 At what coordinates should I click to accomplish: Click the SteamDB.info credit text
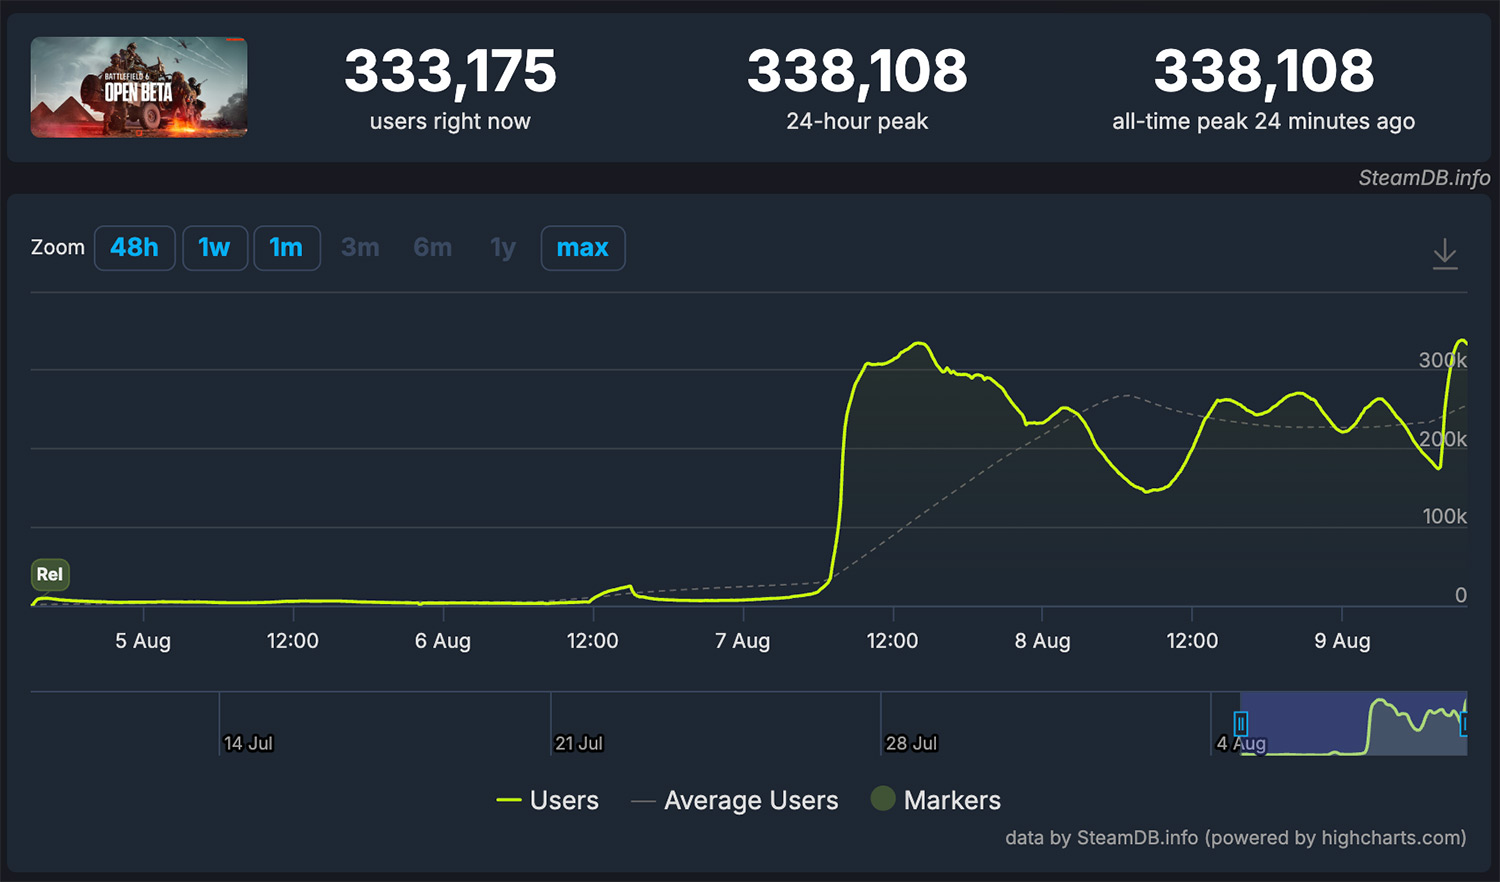click(1424, 178)
